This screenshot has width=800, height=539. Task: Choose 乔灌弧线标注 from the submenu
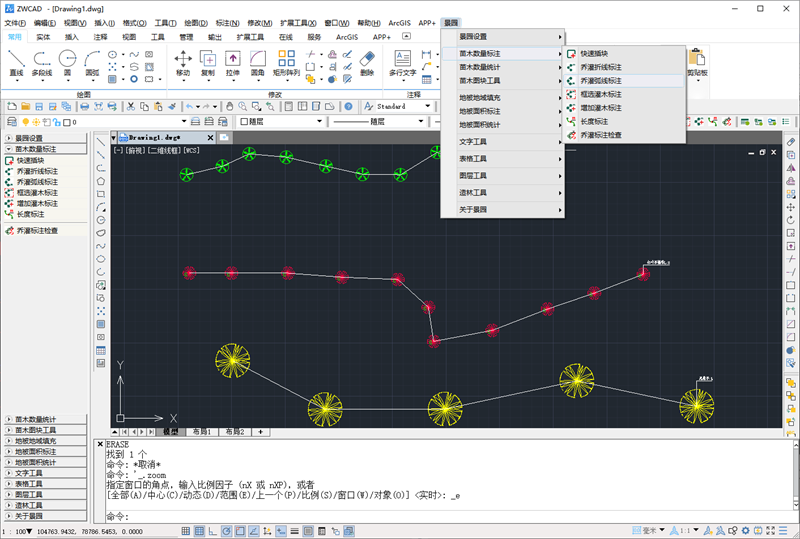[x=601, y=80]
